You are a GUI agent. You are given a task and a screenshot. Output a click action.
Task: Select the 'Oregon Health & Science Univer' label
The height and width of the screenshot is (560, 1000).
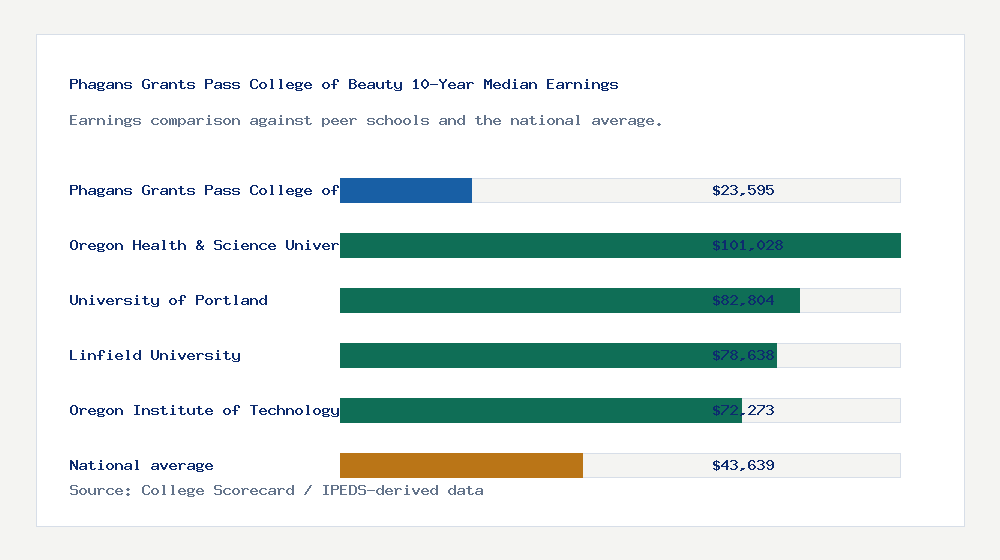204,246
